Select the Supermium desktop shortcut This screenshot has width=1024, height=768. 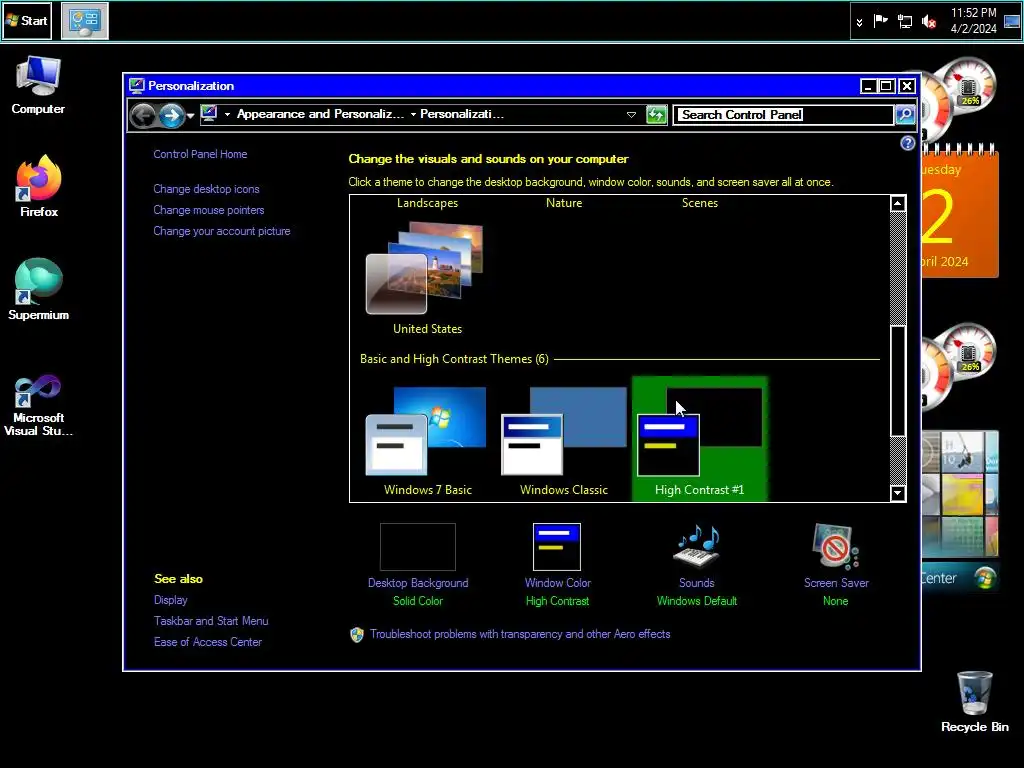point(39,289)
